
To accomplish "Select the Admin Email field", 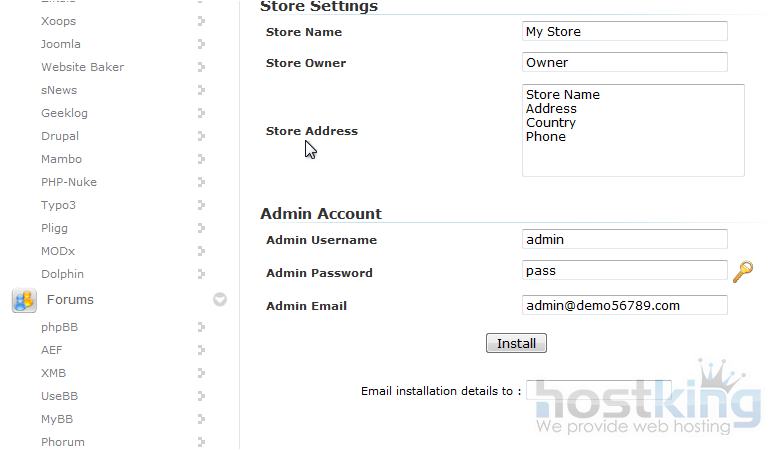I will pyautogui.click(x=624, y=306).
